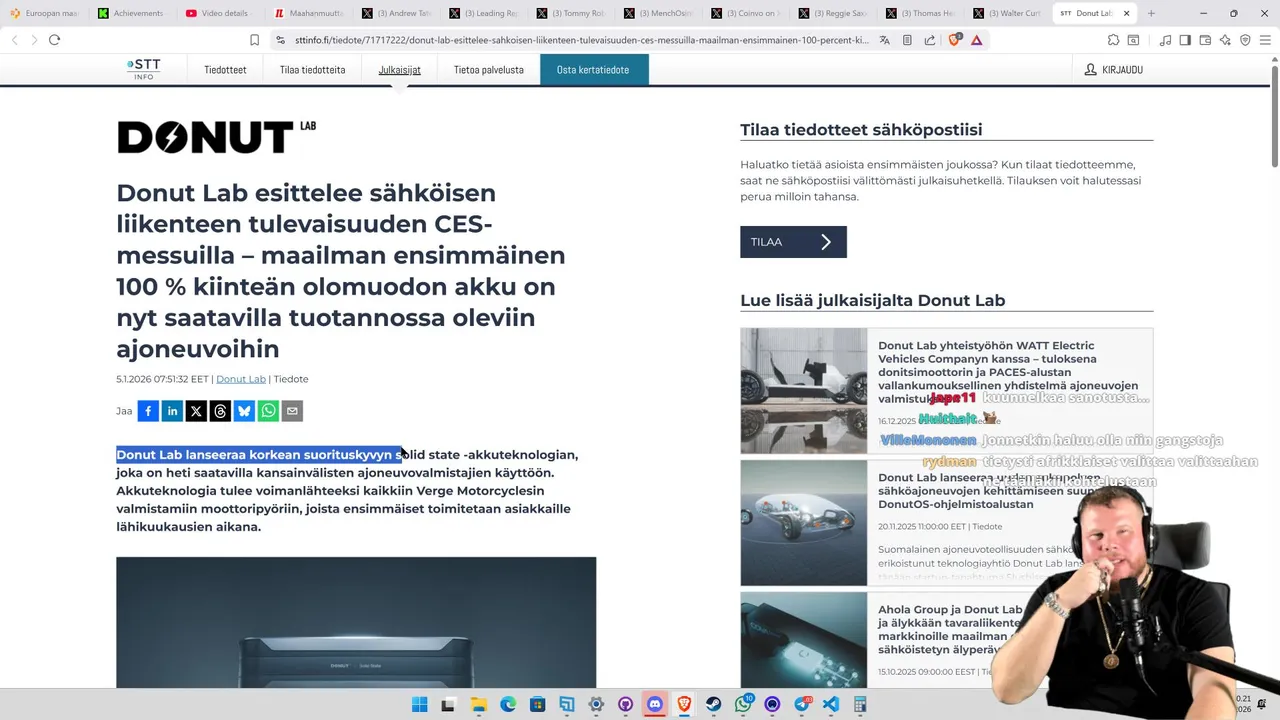This screenshot has width=1280, height=720.
Task: Open Brave Shields lion icon
Action: click(x=953, y=40)
